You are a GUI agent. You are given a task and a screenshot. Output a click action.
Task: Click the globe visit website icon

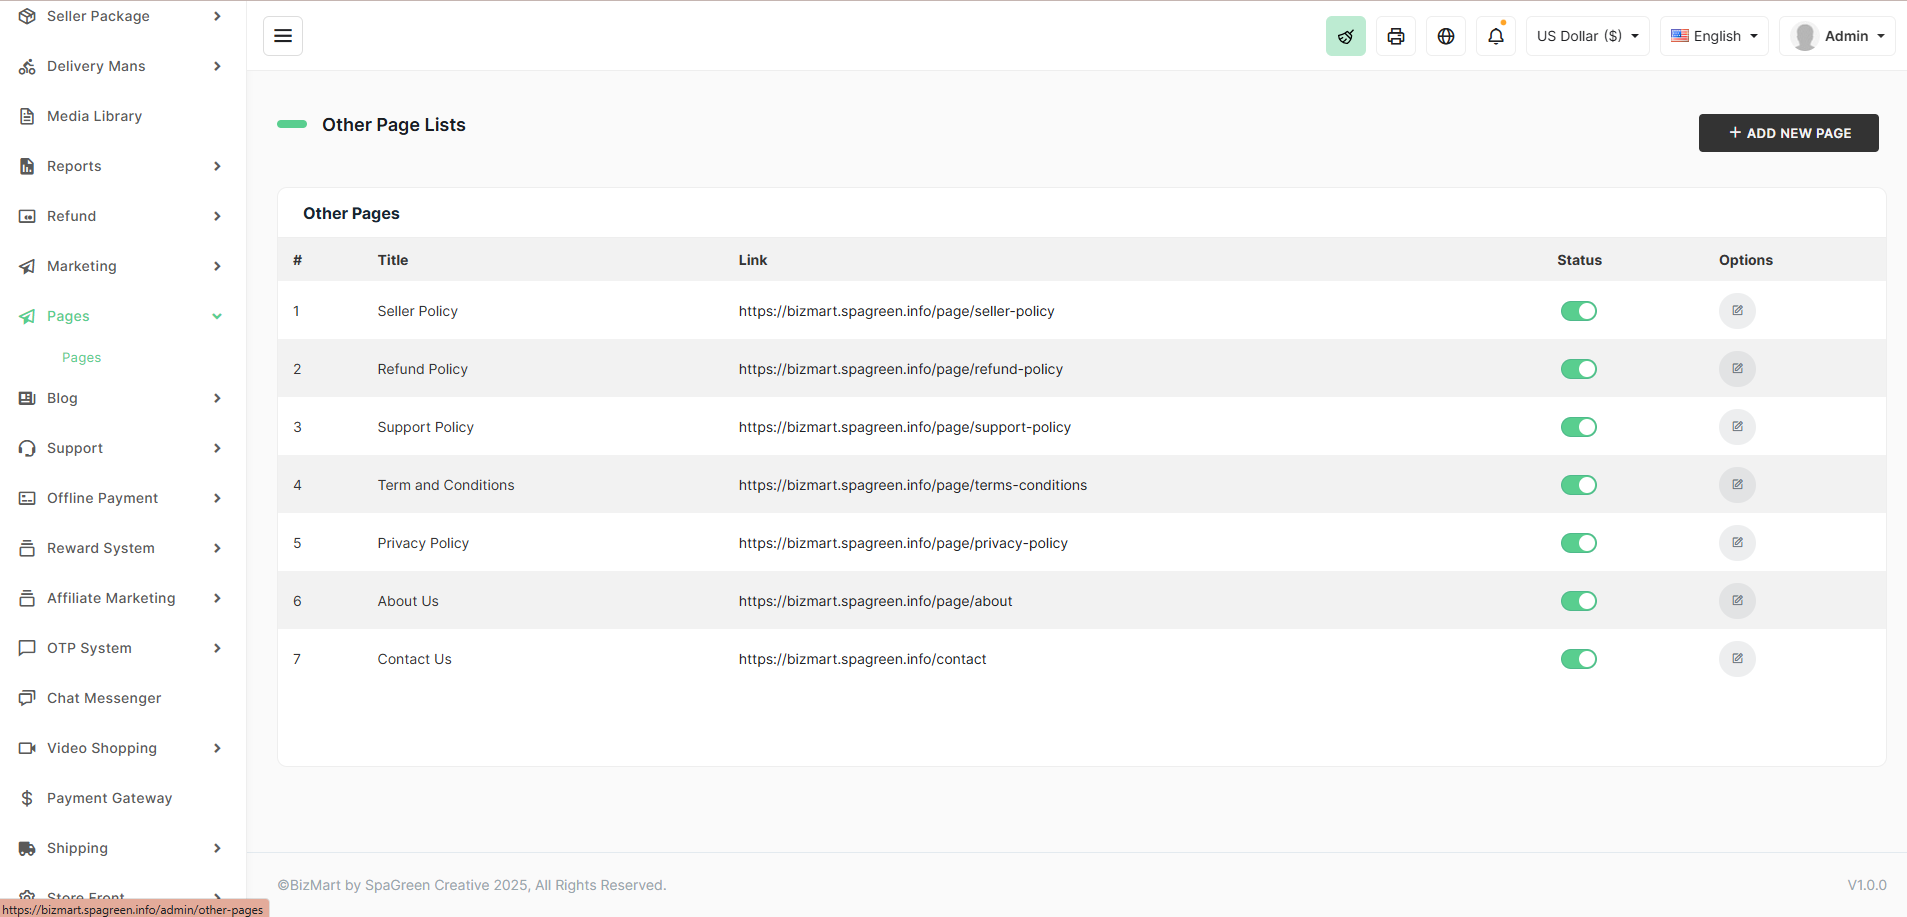[x=1445, y=36]
